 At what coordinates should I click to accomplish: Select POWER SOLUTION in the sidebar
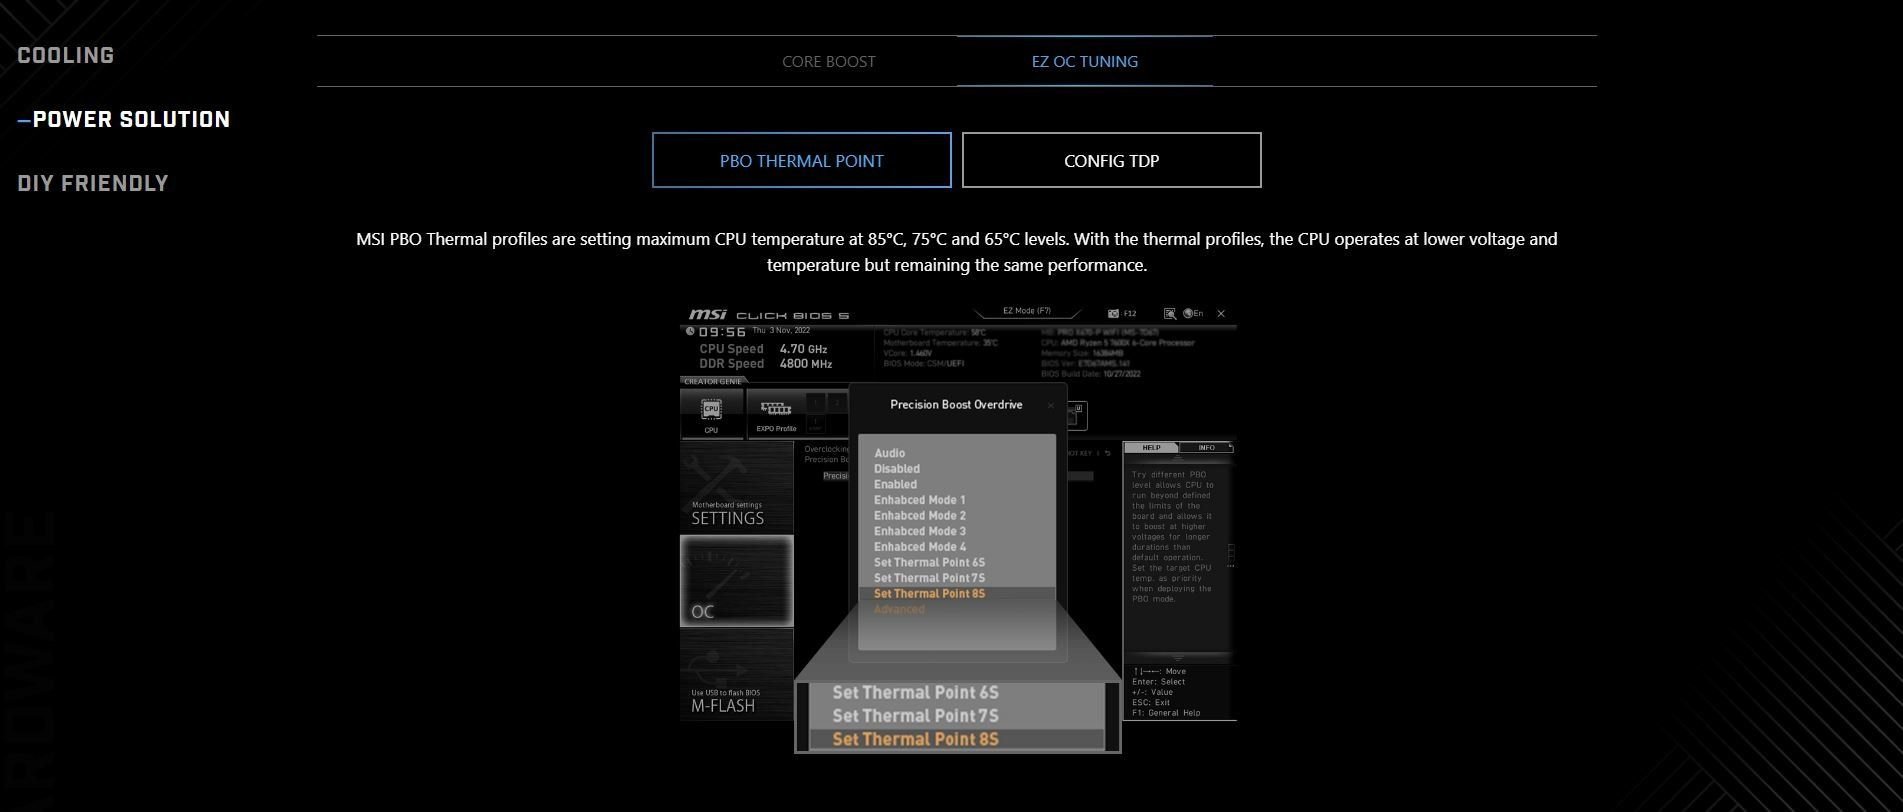131,119
